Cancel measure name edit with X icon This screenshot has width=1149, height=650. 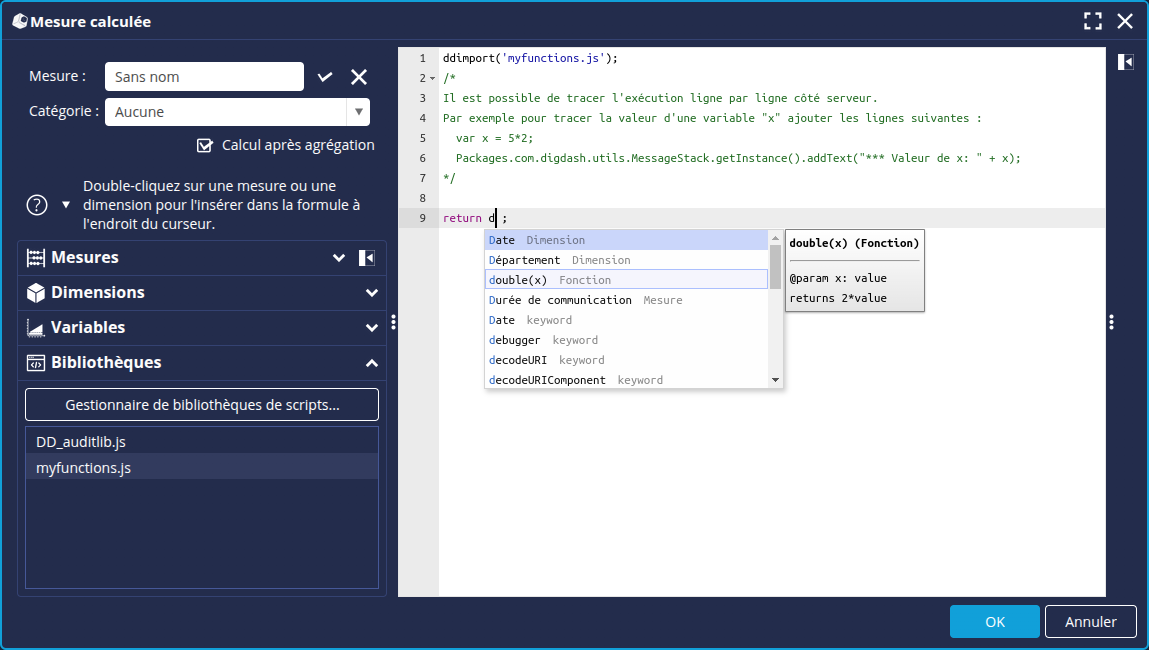pos(359,77)
